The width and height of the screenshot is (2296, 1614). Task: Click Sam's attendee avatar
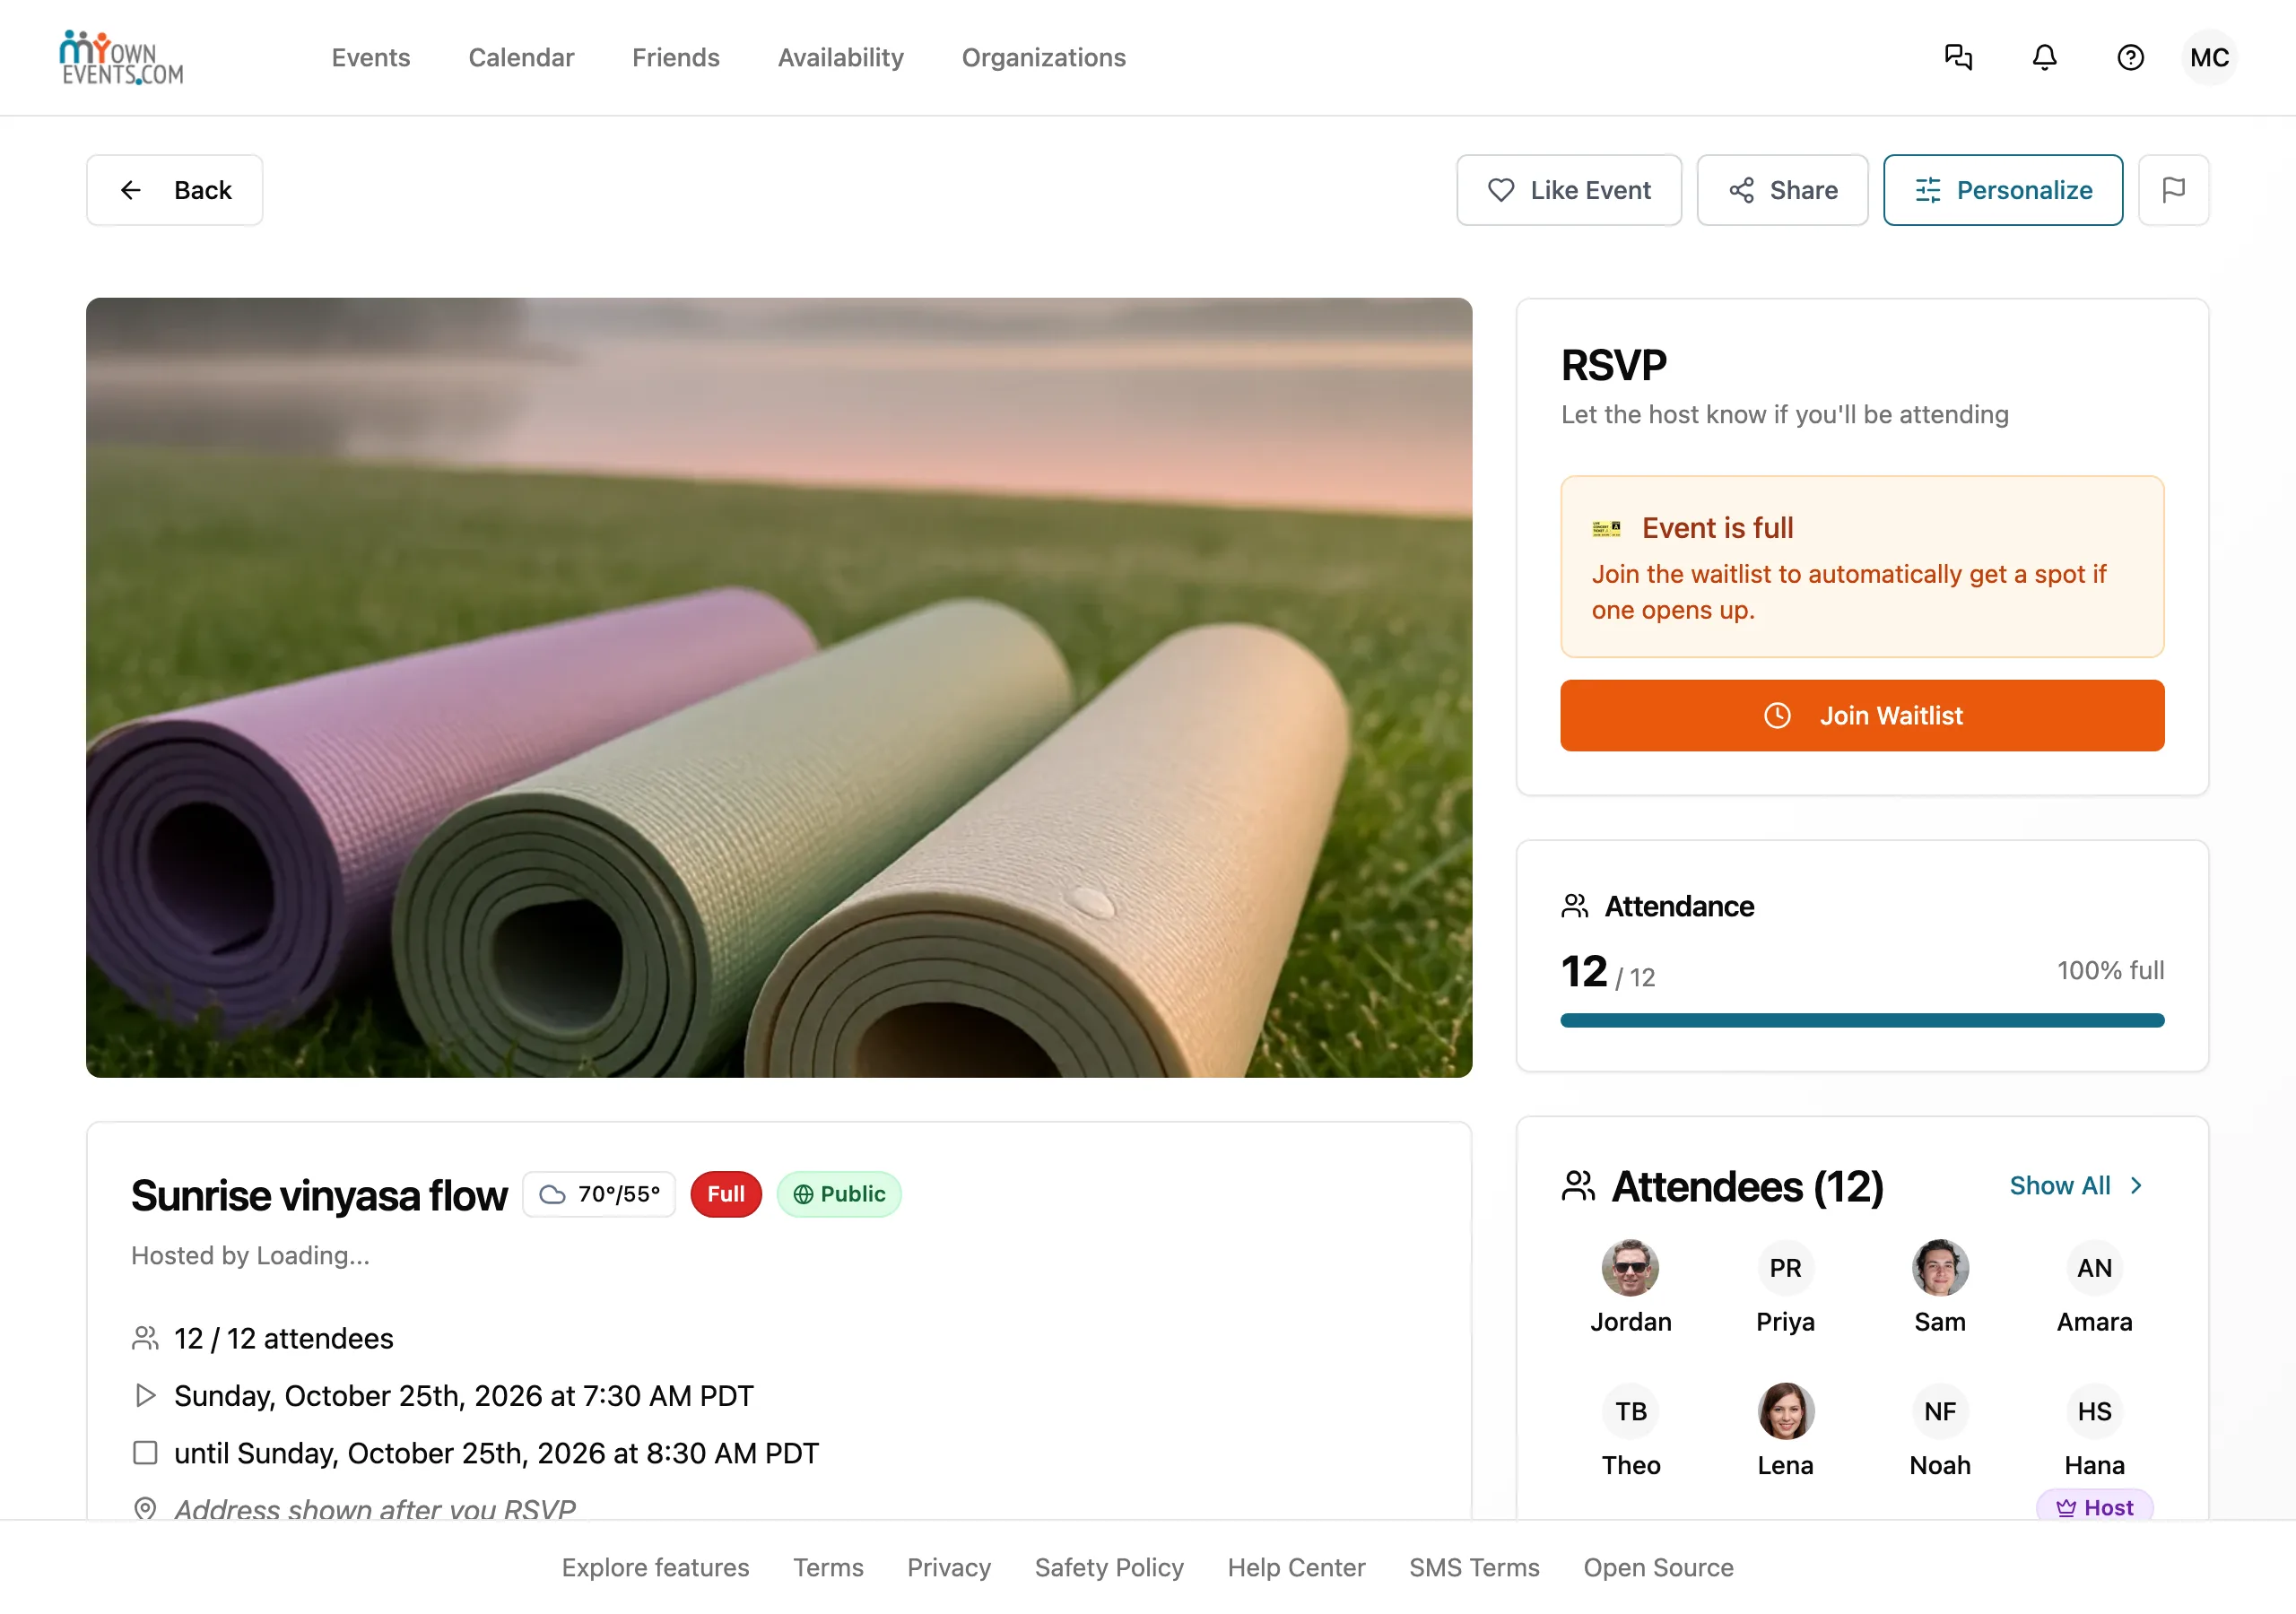click(1940, 1267)
